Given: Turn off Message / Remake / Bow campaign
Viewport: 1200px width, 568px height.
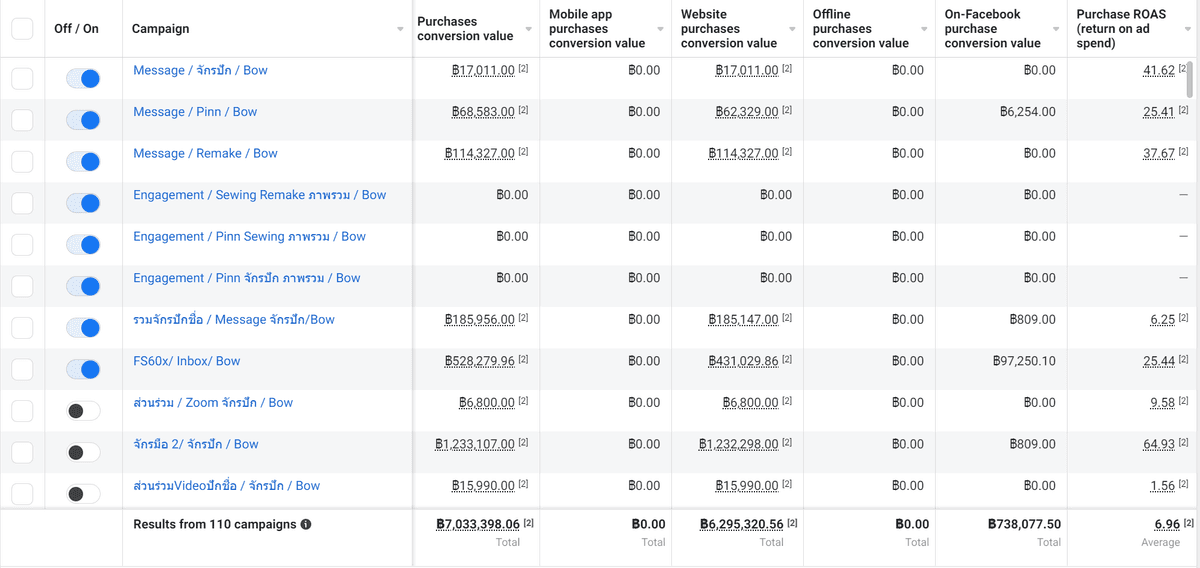Looking at the screenshot, I should pyautogui.click(x=83, y=162).
